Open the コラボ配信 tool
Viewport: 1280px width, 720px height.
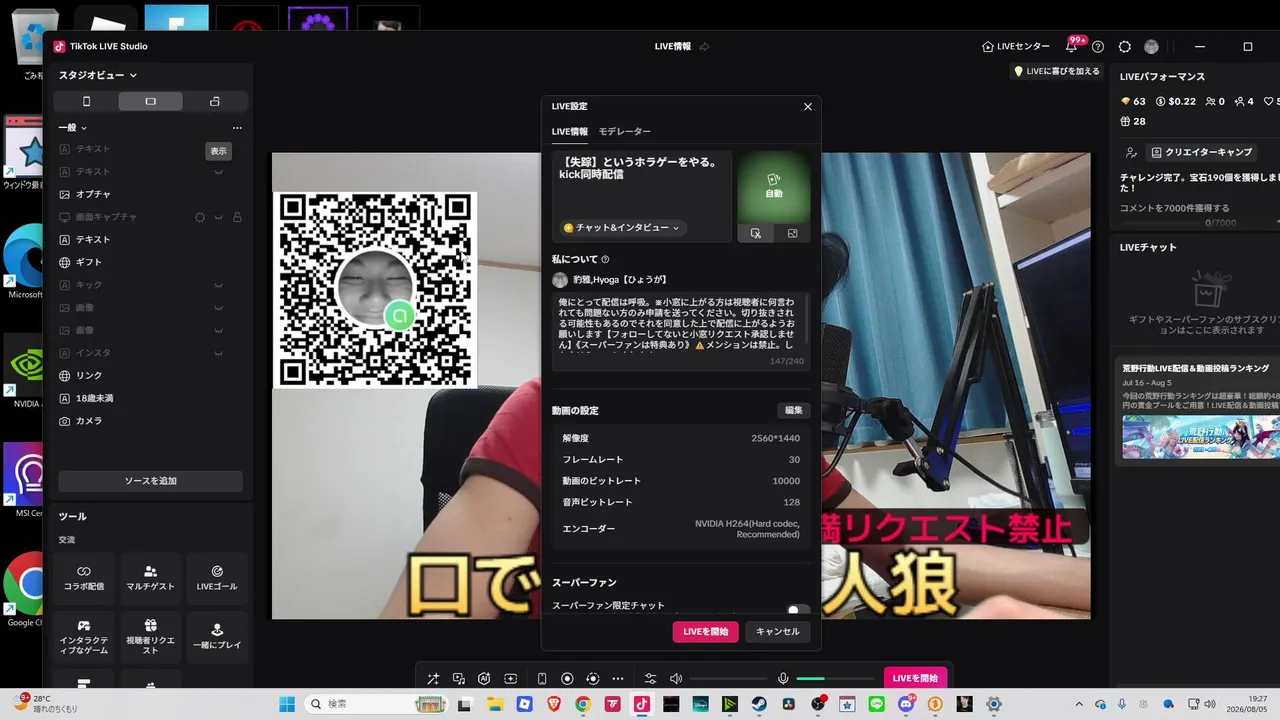84,578
